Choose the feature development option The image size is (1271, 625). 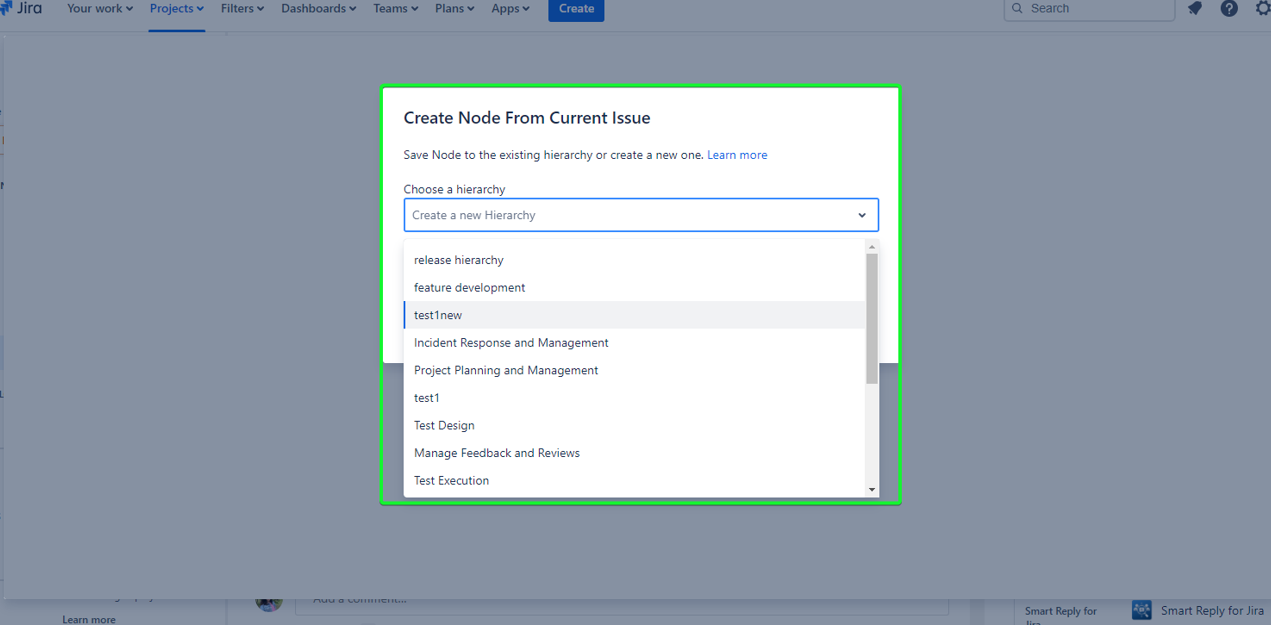pos(469,288)
